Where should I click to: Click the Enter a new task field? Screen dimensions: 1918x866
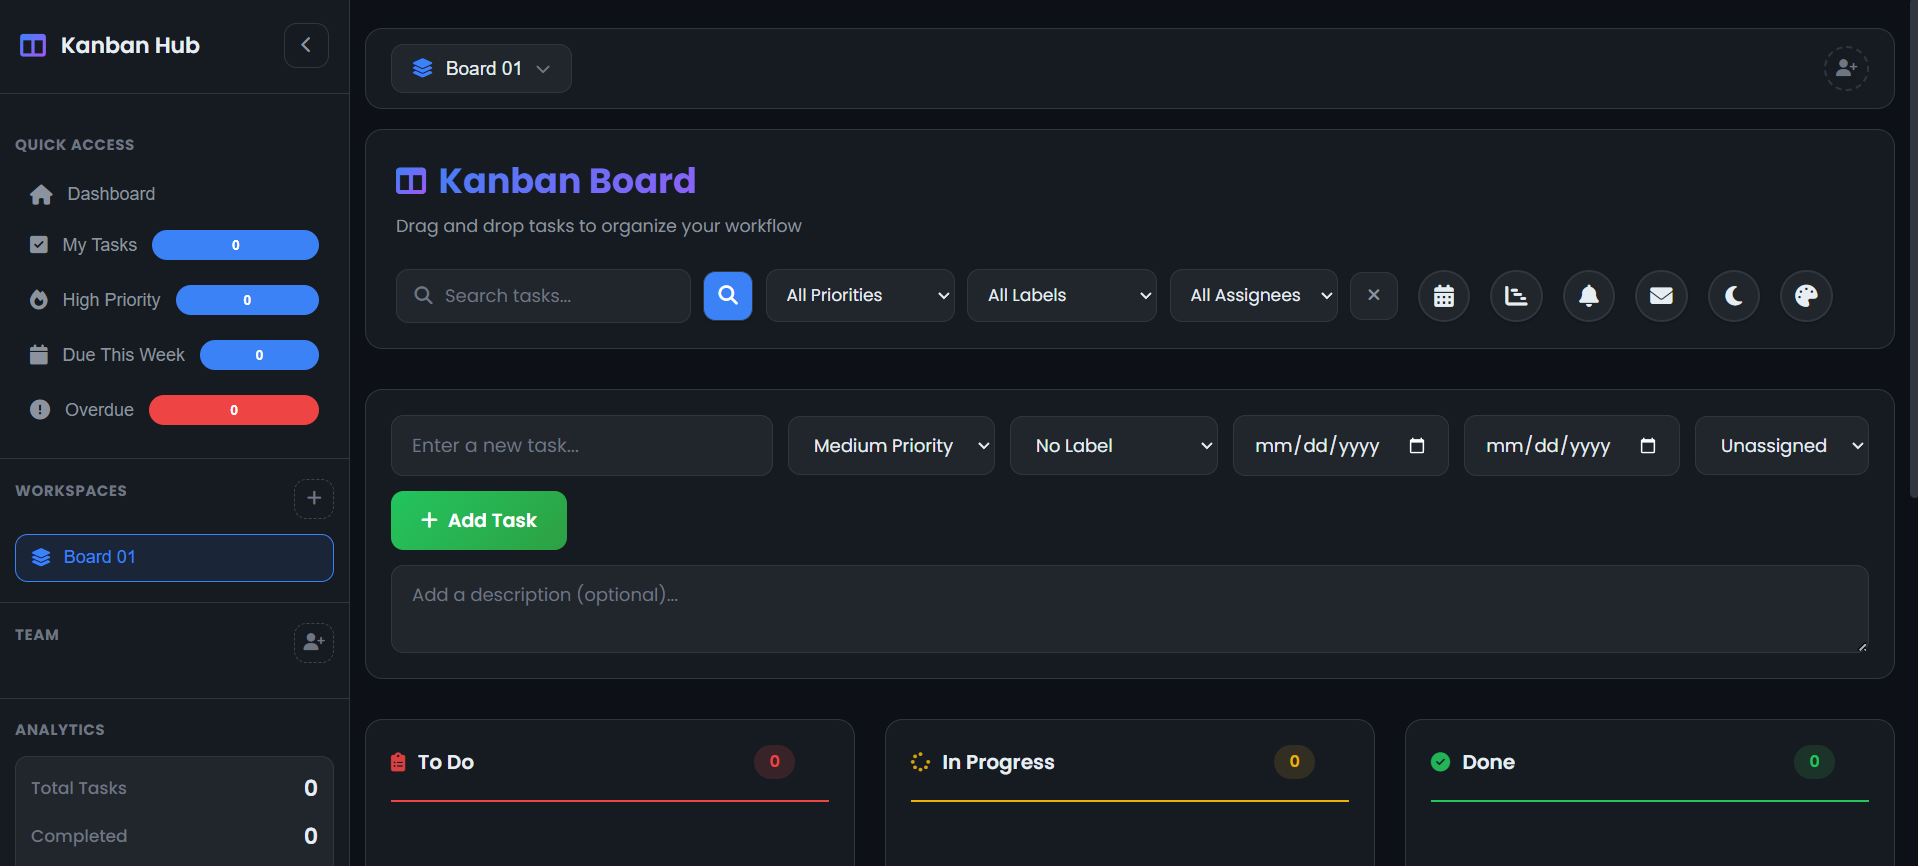581,446
